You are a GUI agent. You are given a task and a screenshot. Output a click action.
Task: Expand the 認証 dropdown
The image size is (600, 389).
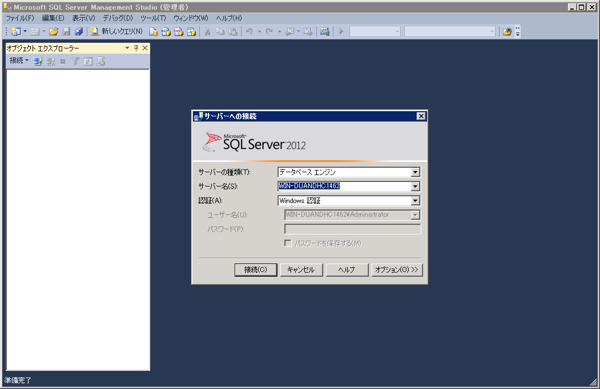pos(415,200)
